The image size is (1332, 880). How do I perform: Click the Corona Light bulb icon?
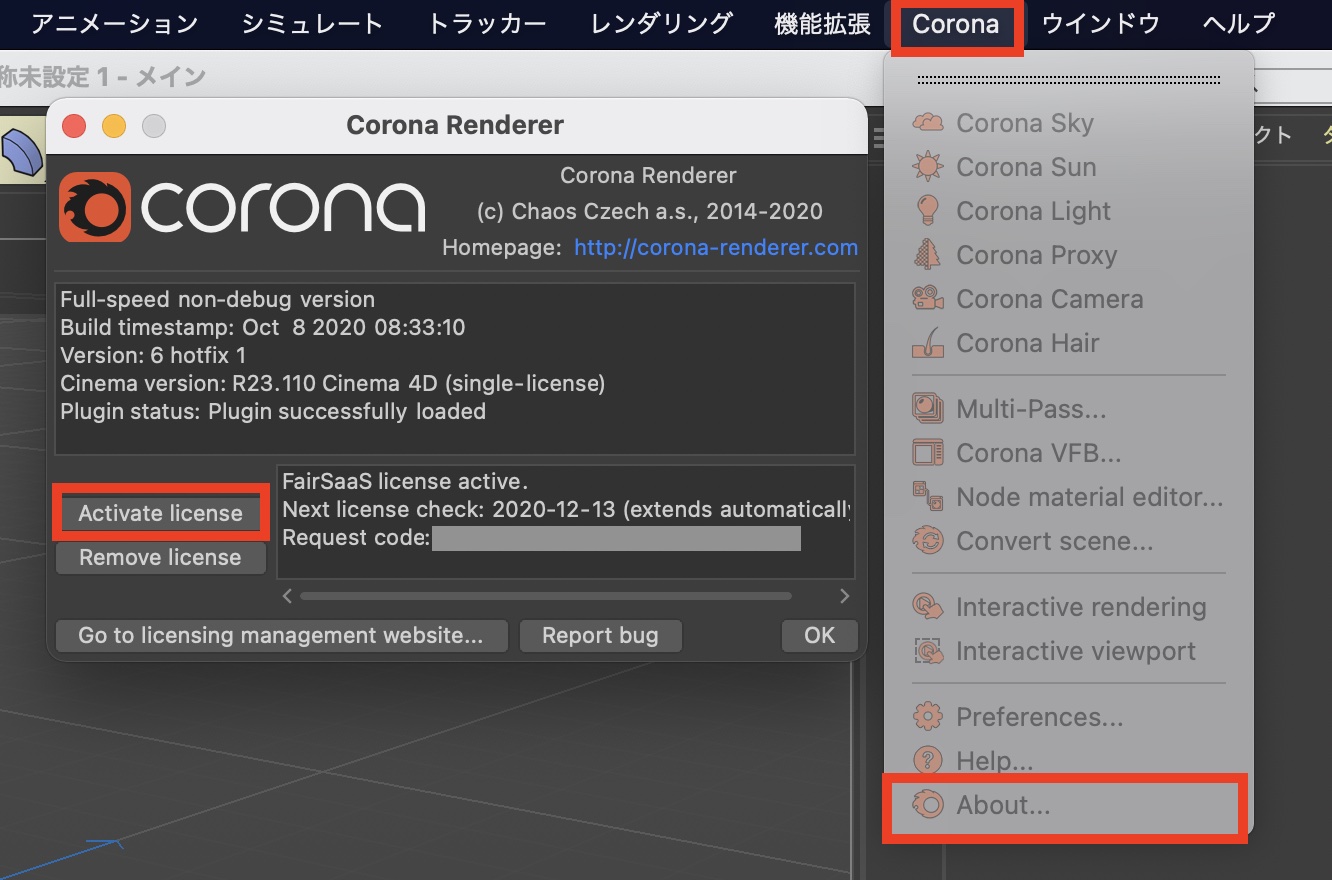(928, 211)
